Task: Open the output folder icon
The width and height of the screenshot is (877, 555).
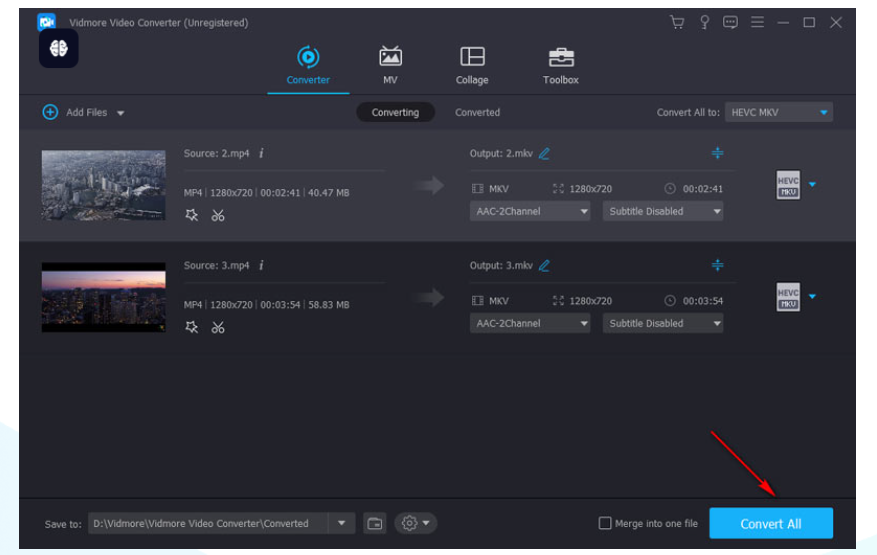Action: pos(375,524)
